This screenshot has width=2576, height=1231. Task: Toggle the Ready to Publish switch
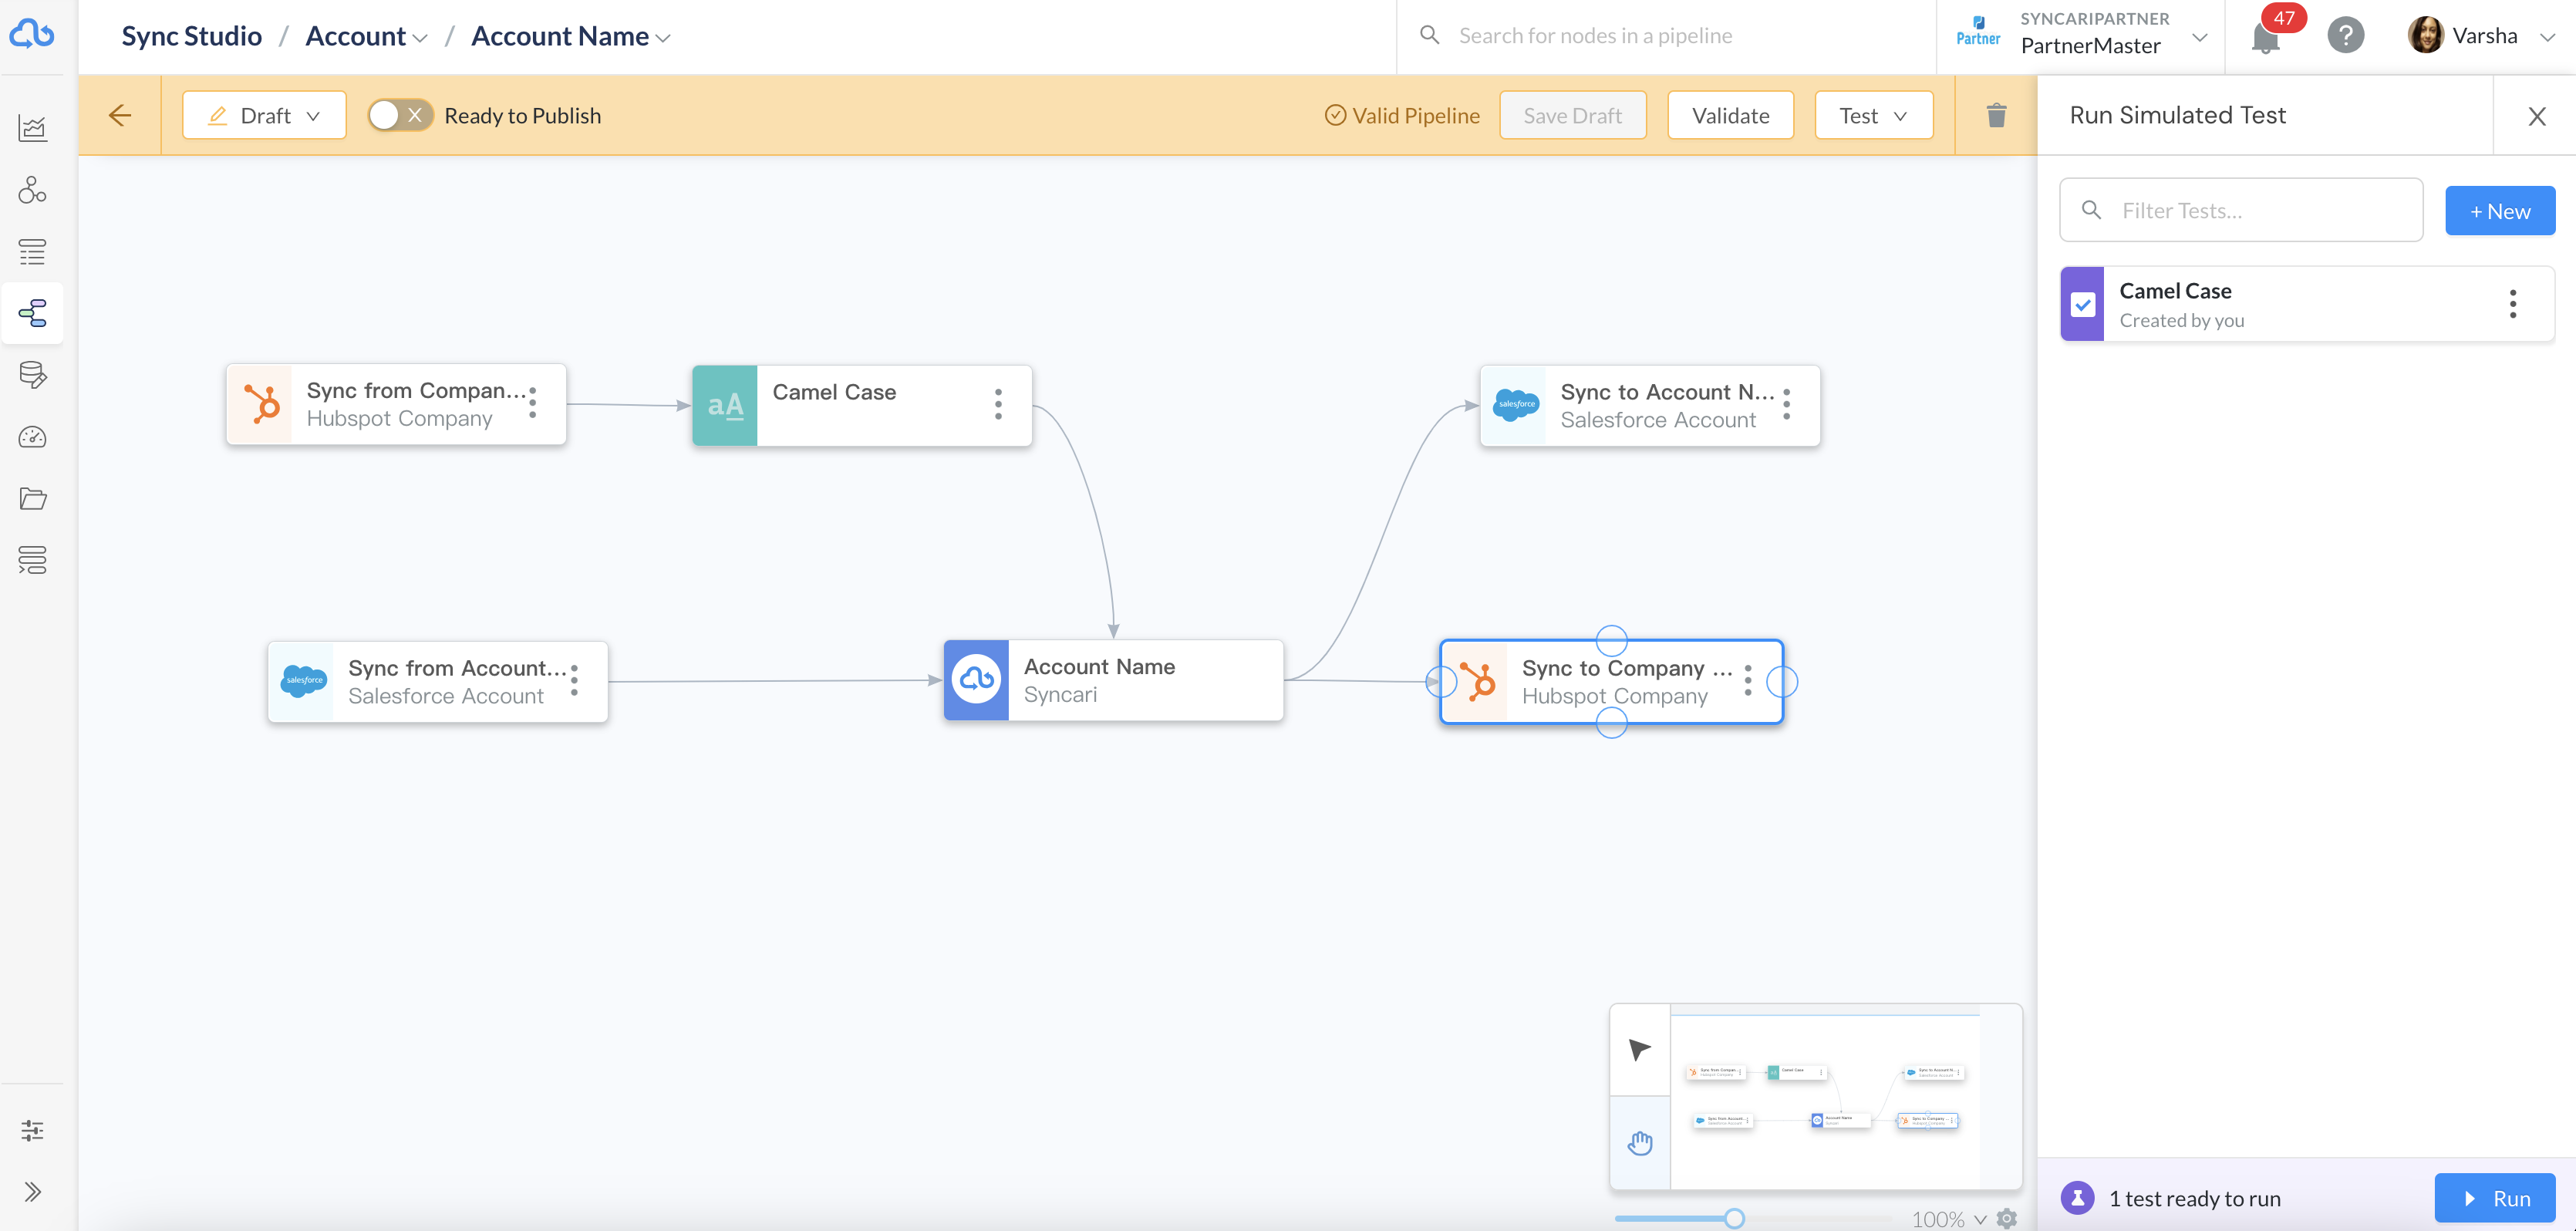coord(400,115)
